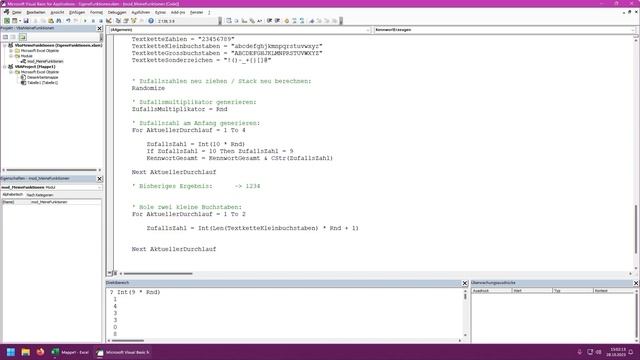Screen dimensions: 640x360
Task: Switch to the Alphabetisch properties tab
Action: [13, 195]
